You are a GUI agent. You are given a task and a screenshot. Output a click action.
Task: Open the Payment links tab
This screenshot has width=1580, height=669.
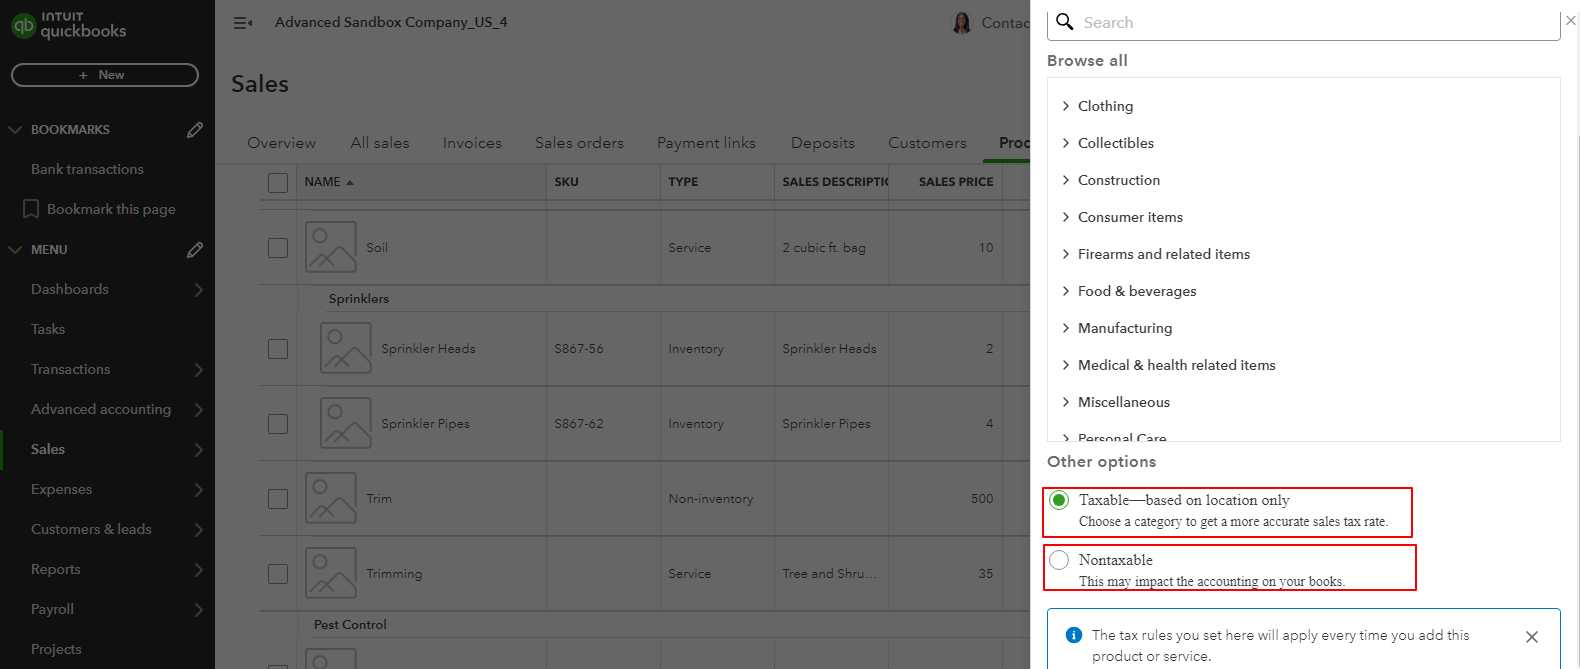706,143
